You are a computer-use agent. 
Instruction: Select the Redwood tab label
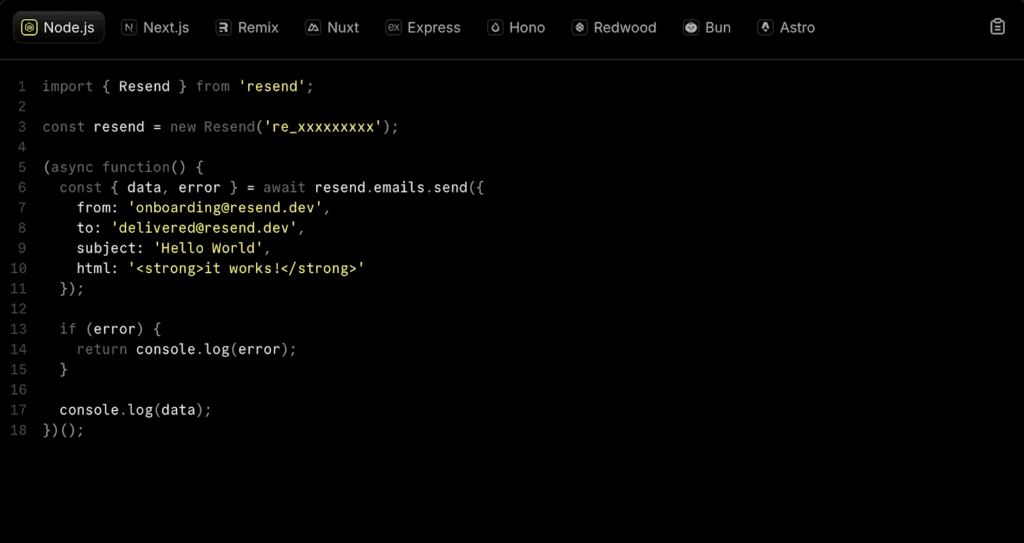(x=625, y=27)
